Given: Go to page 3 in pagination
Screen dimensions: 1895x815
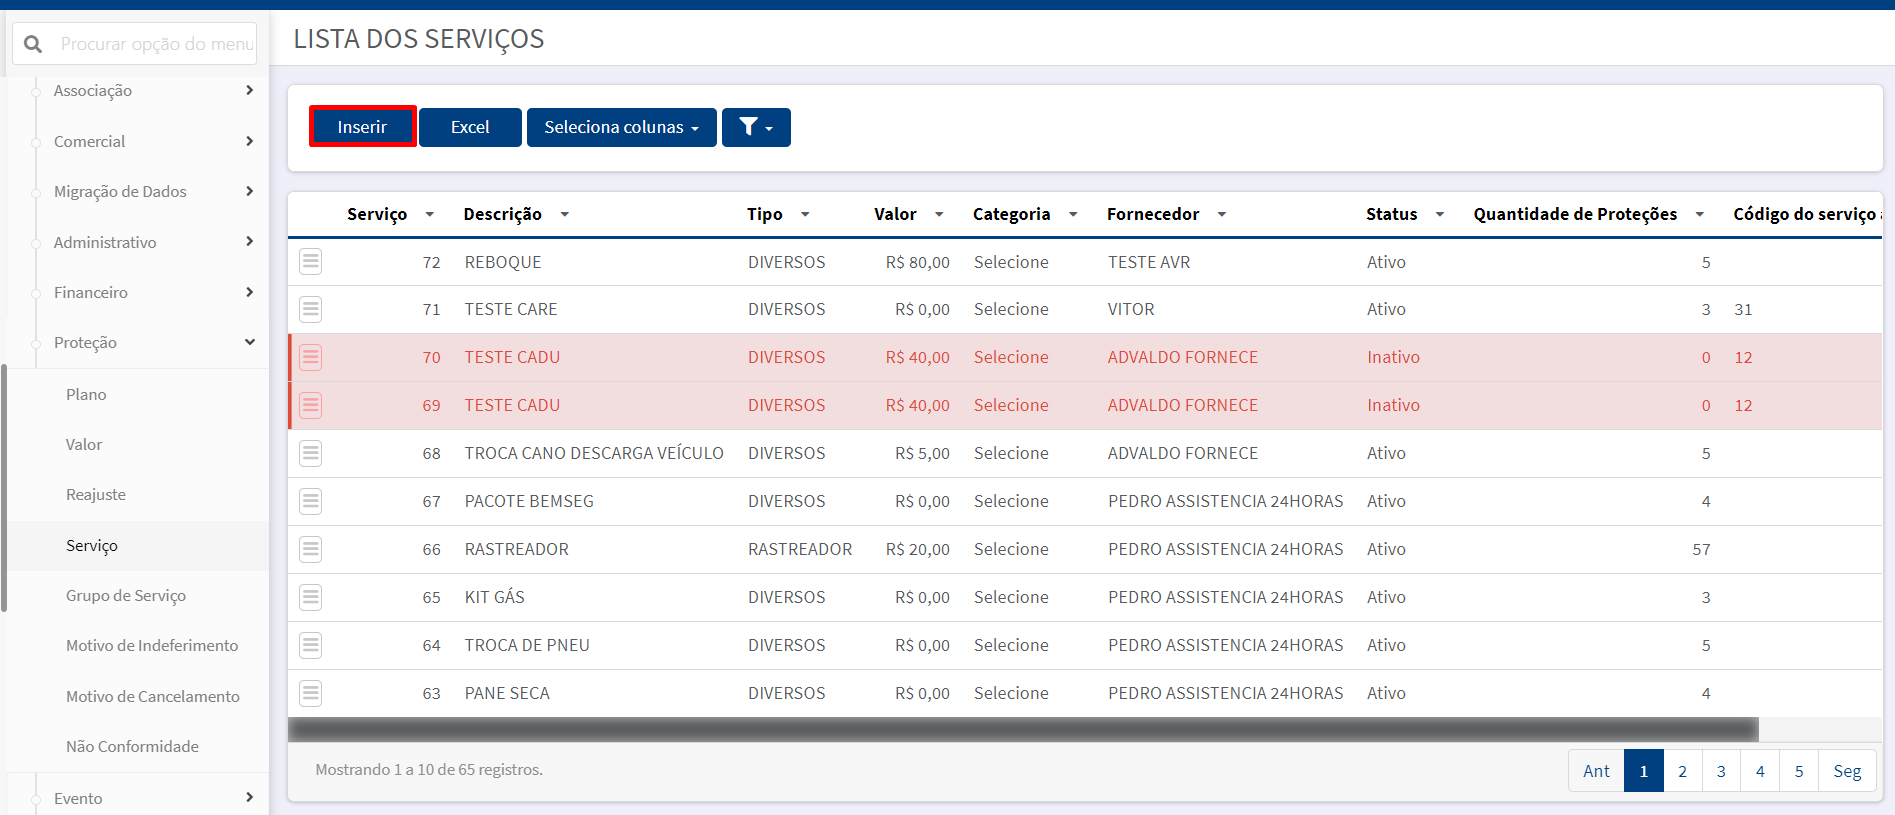Looking at the screenshot, I should [1721, 771].
